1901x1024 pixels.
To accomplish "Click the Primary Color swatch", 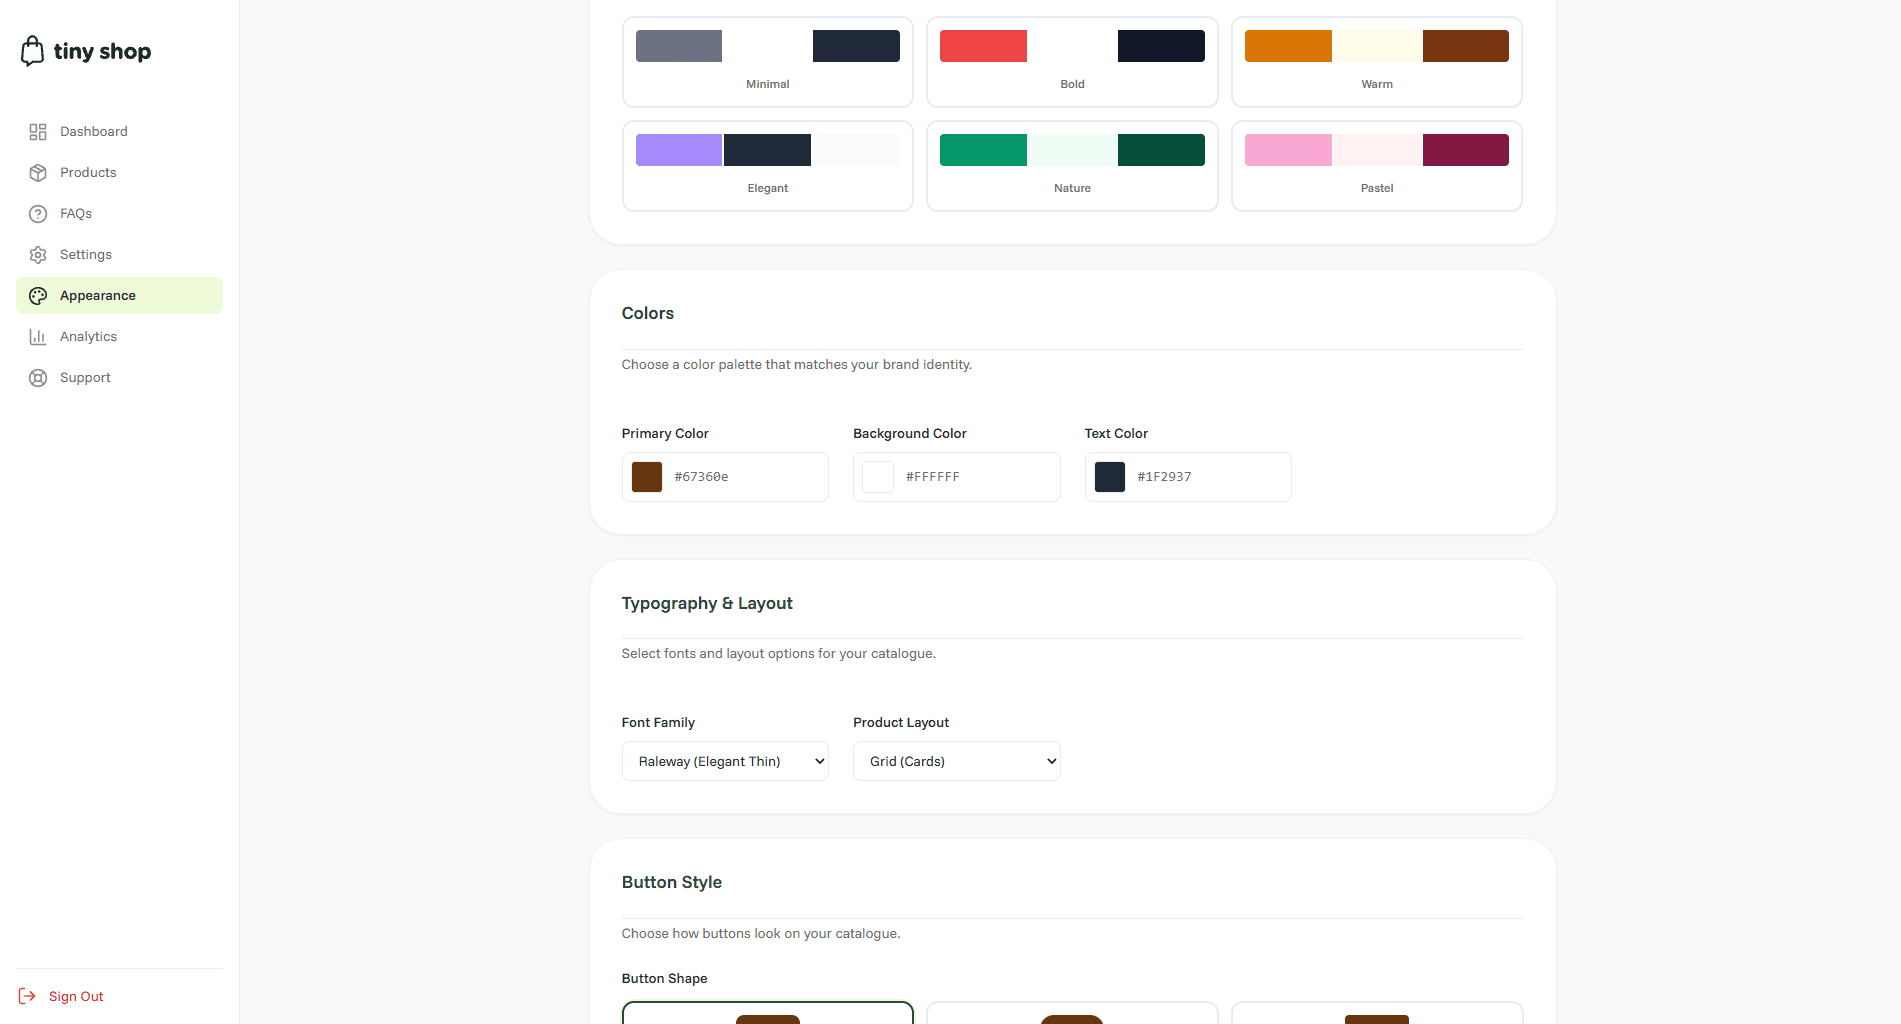I will click(x=646, y=476).
